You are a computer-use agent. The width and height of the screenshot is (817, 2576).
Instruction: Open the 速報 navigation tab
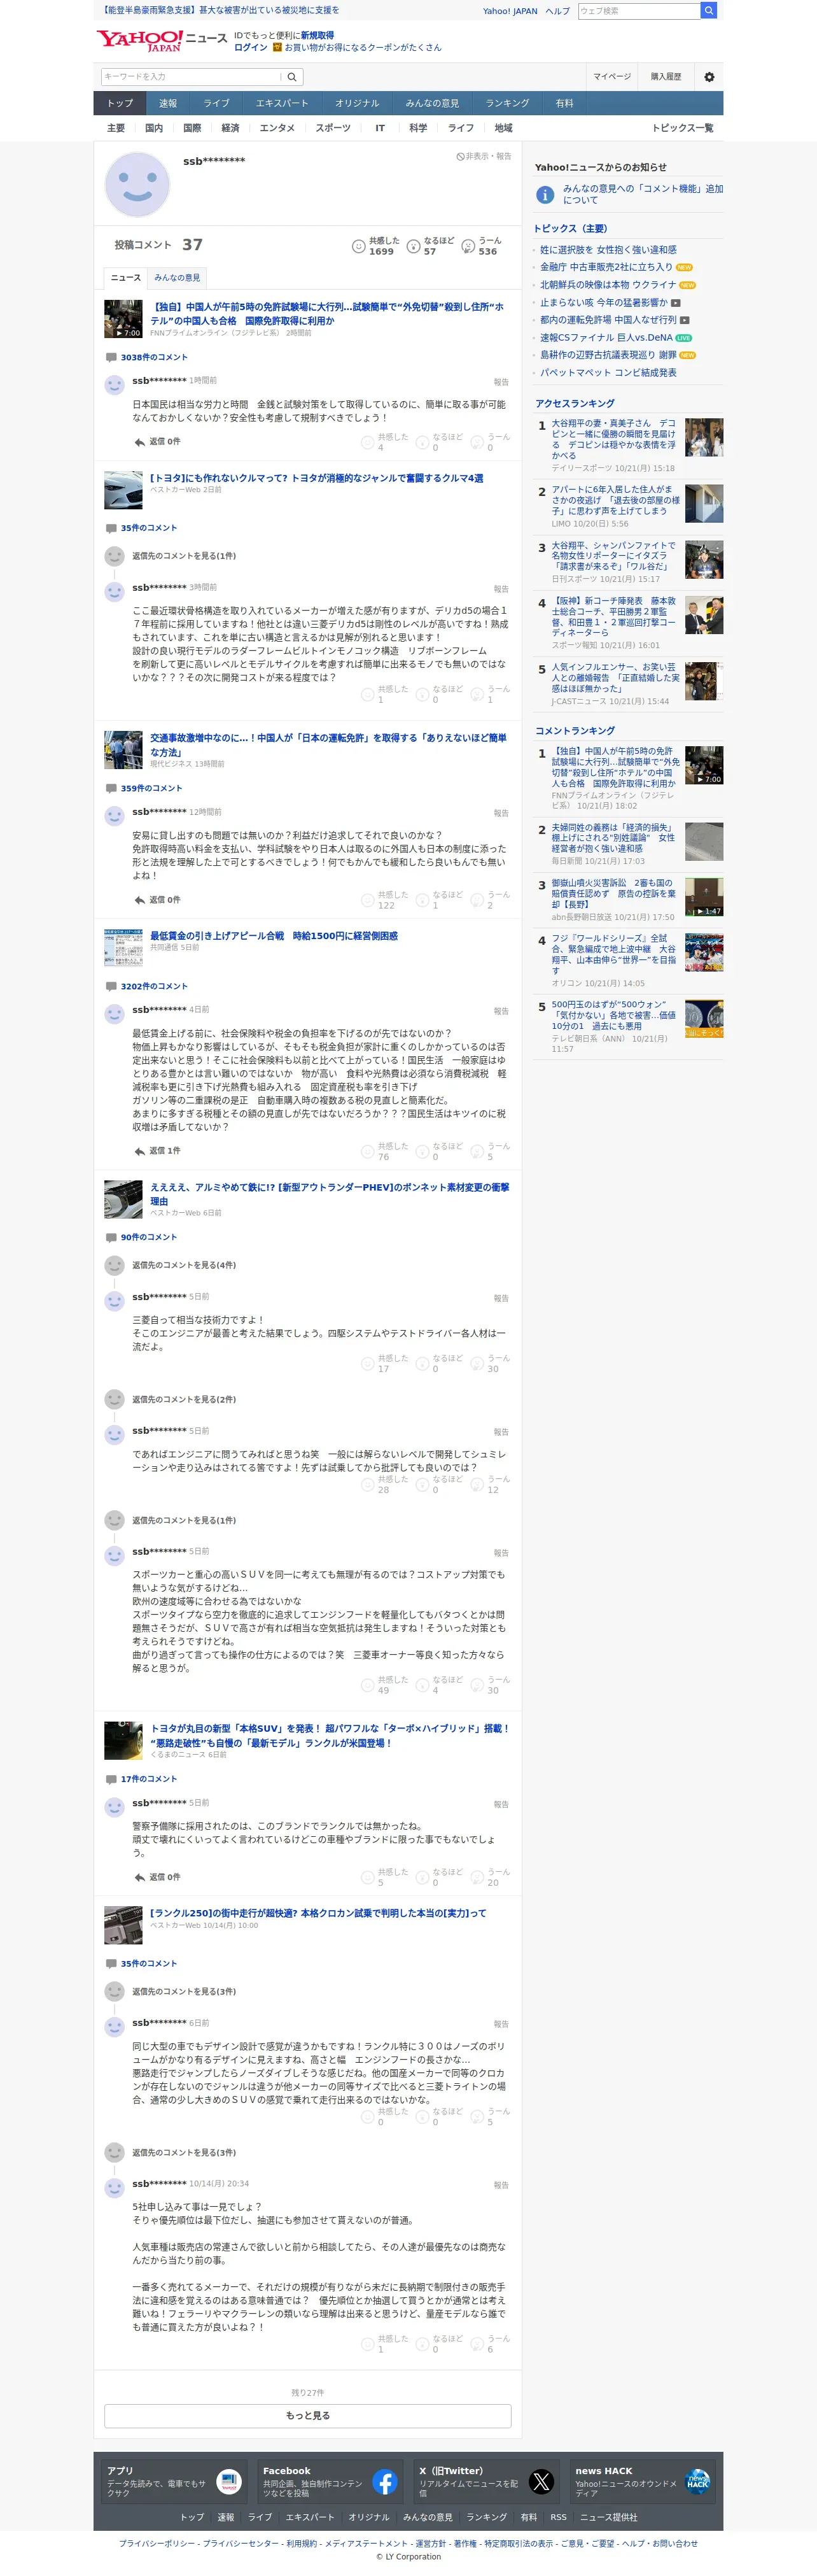point(168,103)
